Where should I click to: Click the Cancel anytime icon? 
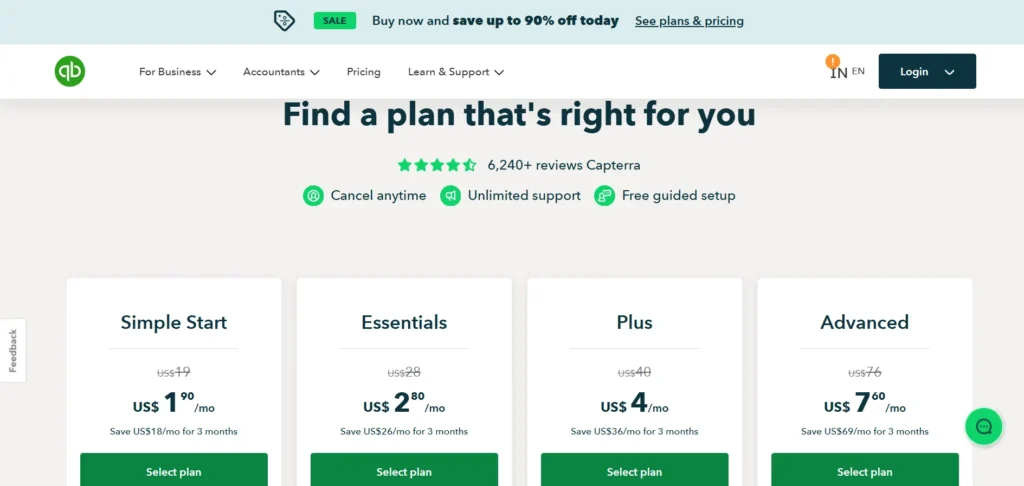point(313,195)
